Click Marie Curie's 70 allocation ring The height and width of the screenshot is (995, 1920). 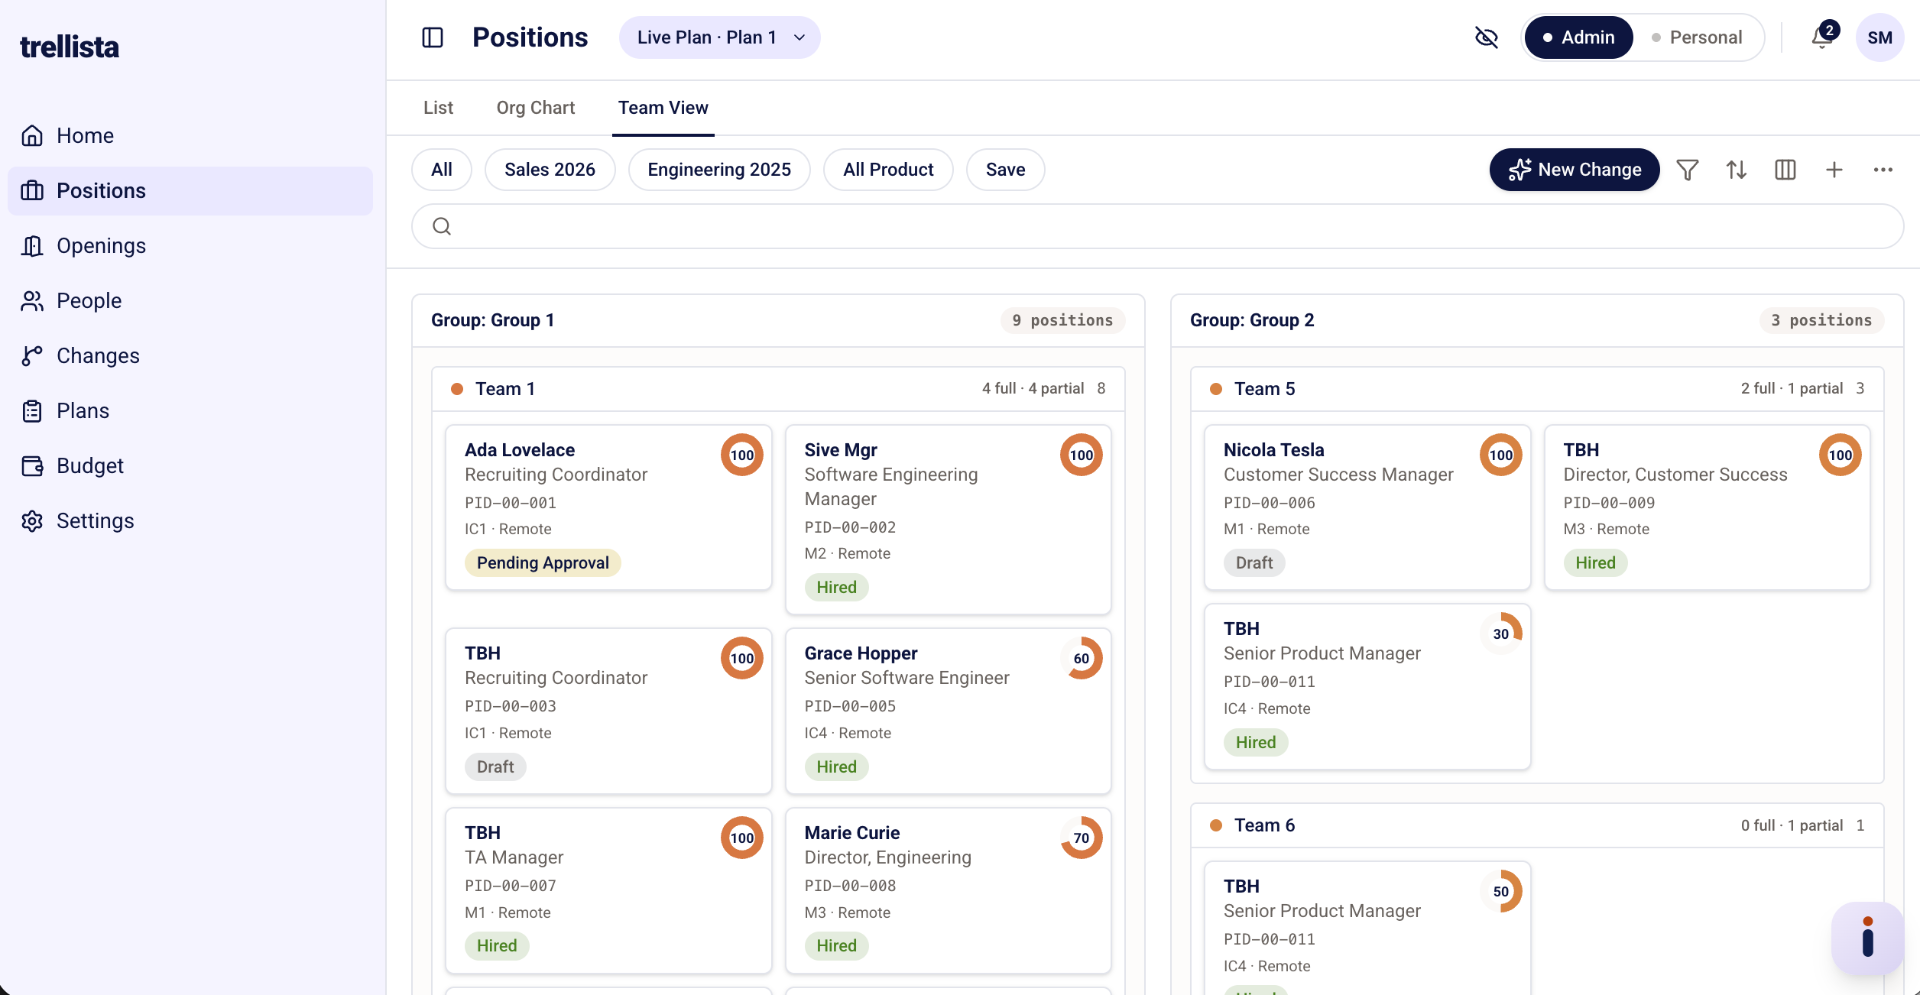coord(1081,839)
